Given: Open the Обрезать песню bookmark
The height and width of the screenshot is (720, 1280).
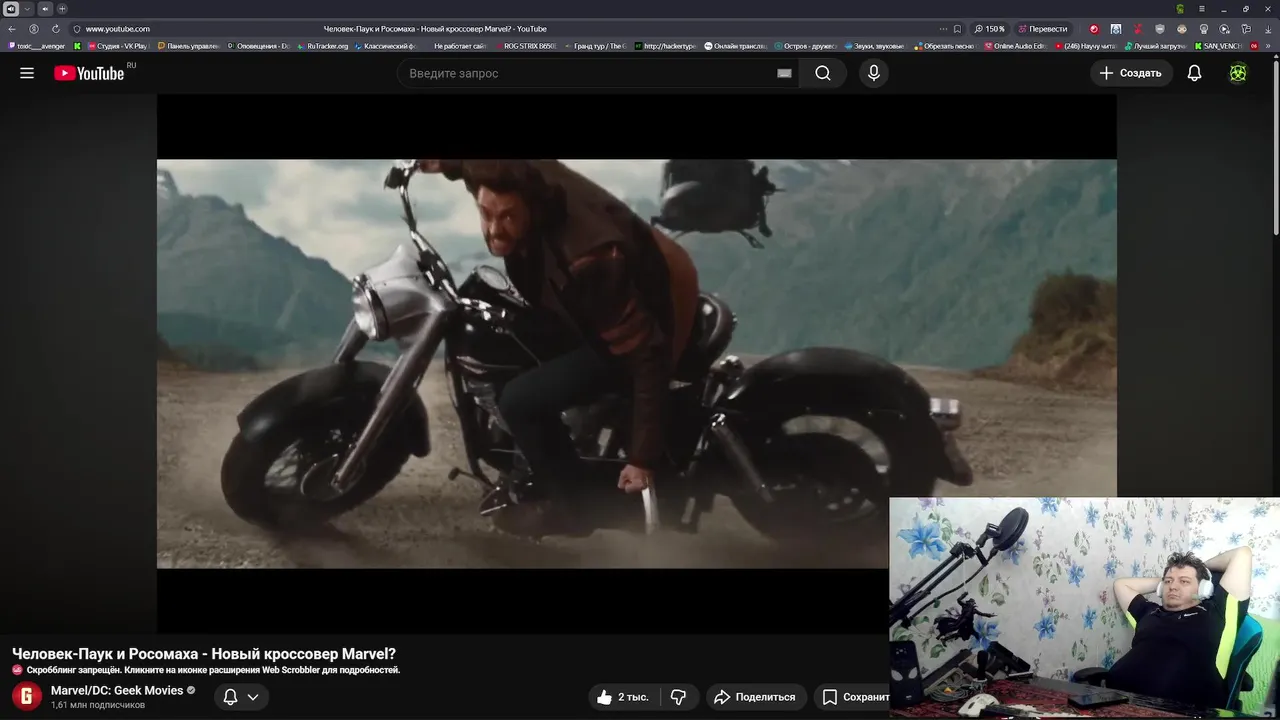Looking at the screenshot, I should point(944,46).
